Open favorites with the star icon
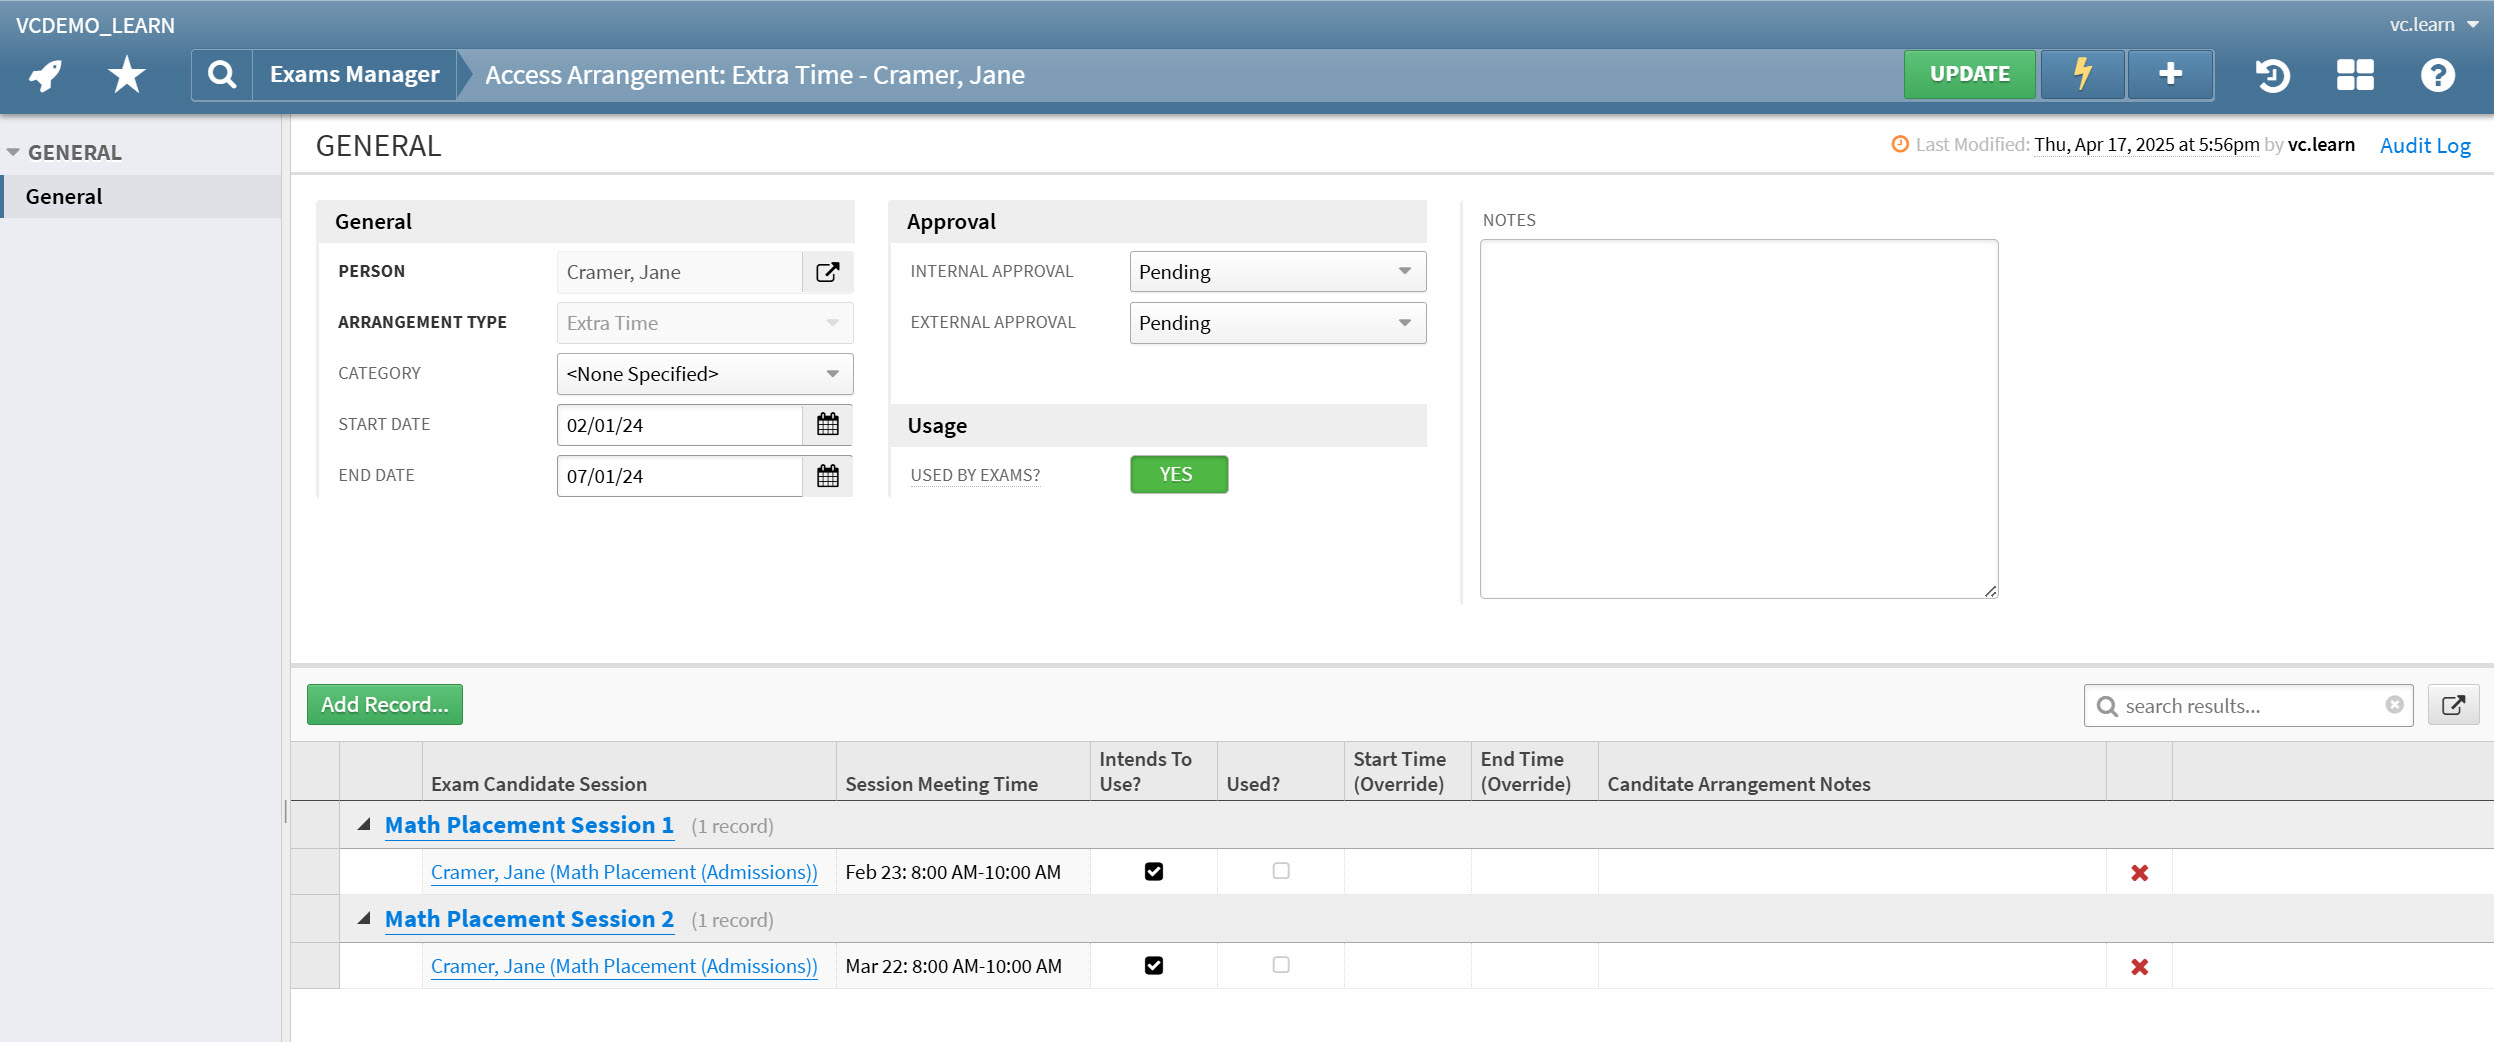Image resolution: width=2494 pixels, height=1042 pixels. (126, 75)
